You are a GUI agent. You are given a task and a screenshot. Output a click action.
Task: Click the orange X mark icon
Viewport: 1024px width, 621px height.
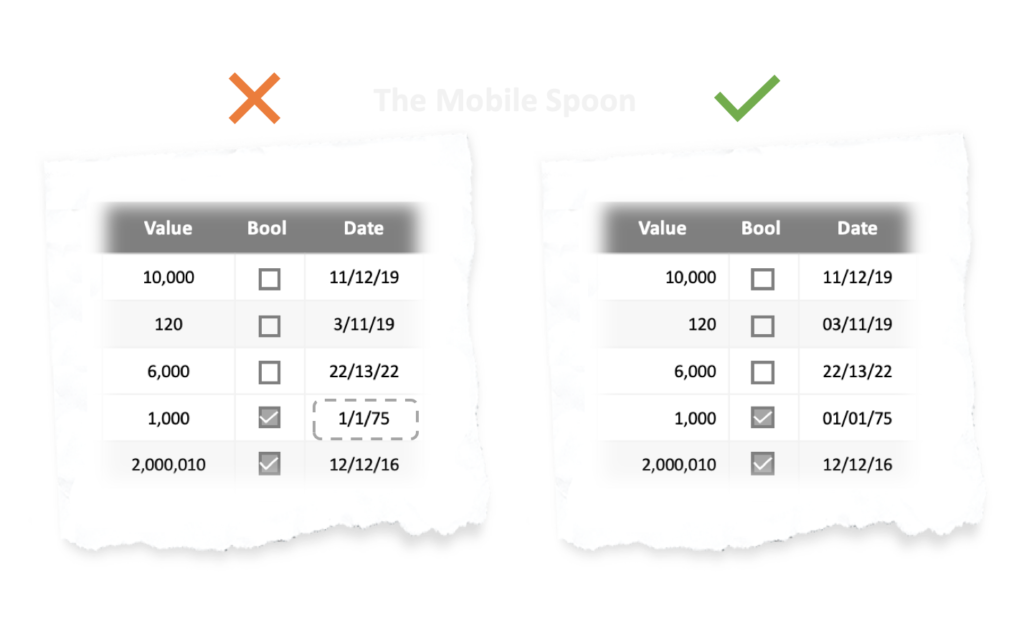tap(254, 99)
